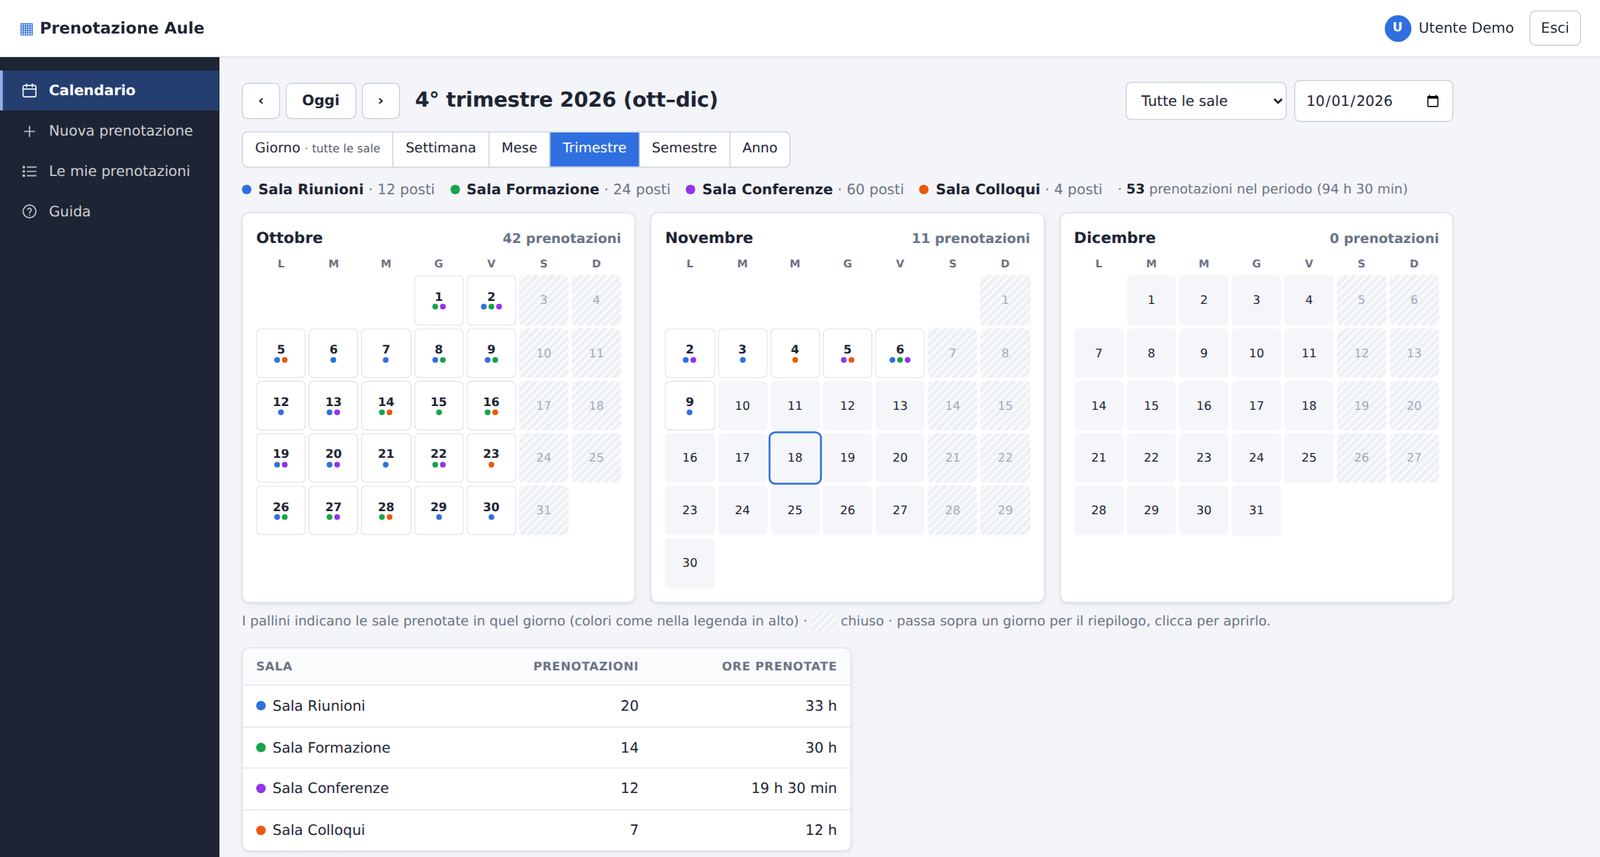
Task: Open November 4 day cell
Action: click(x=795, y=353)
